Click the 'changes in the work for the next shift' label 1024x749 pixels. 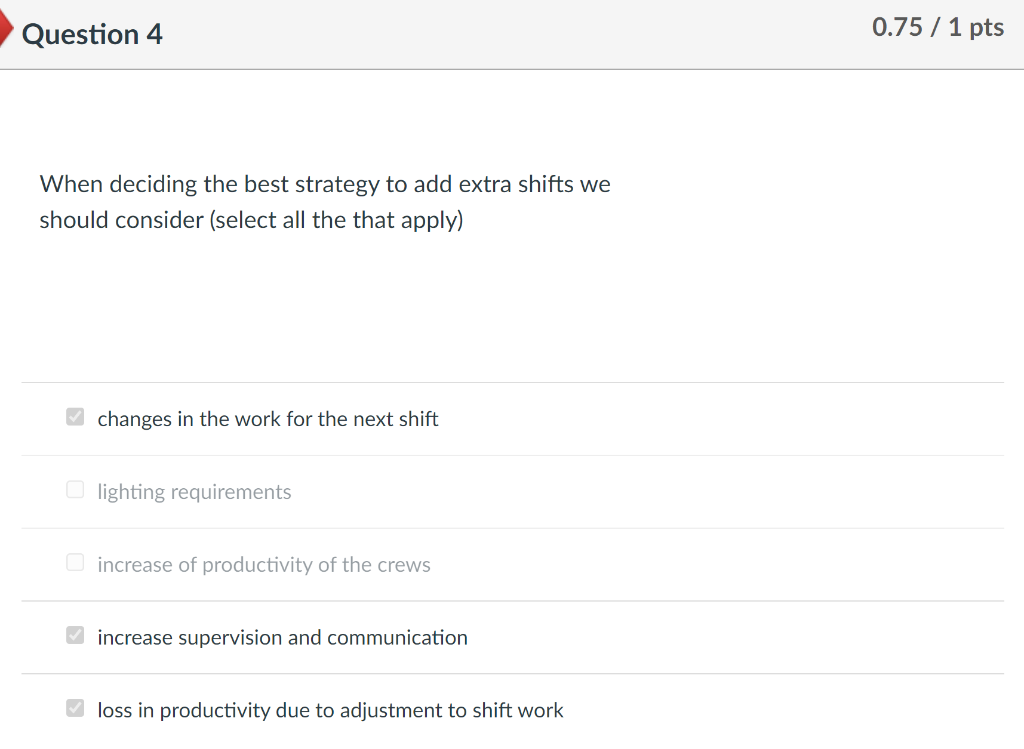coord(267,419)
